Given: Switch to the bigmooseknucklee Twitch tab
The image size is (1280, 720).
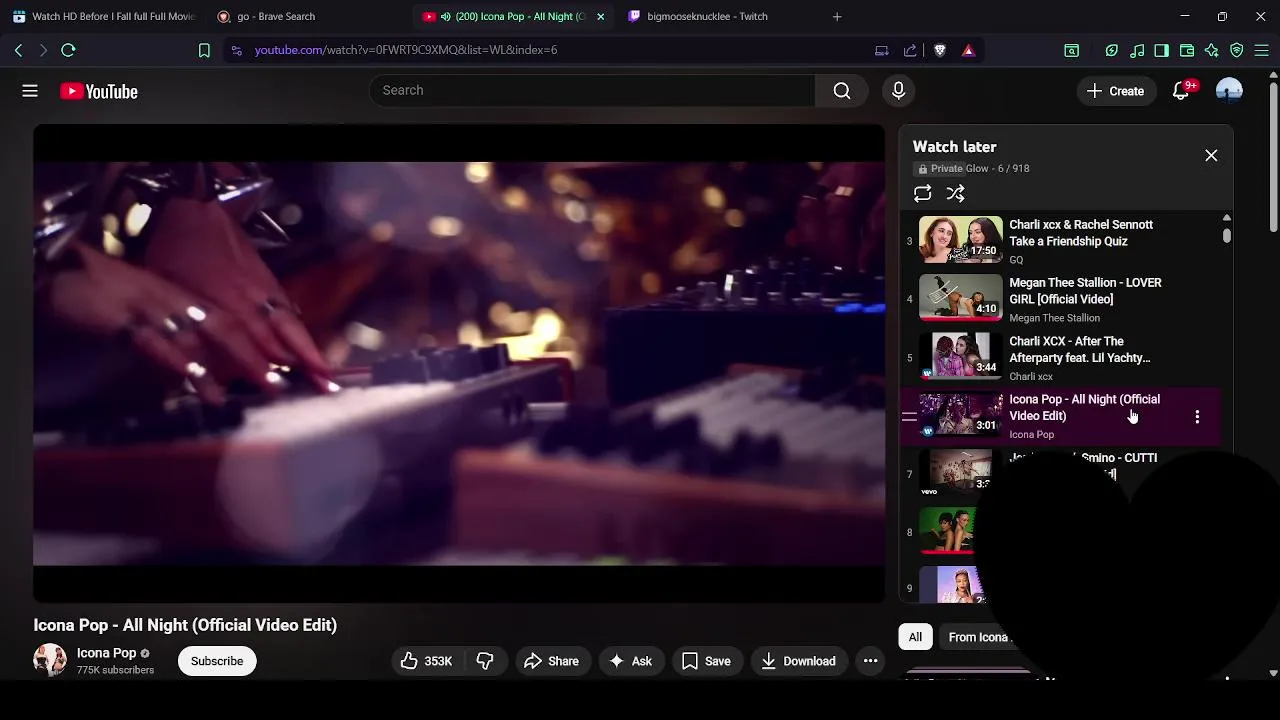Looking at the screenshot, I should coord(707,16).
